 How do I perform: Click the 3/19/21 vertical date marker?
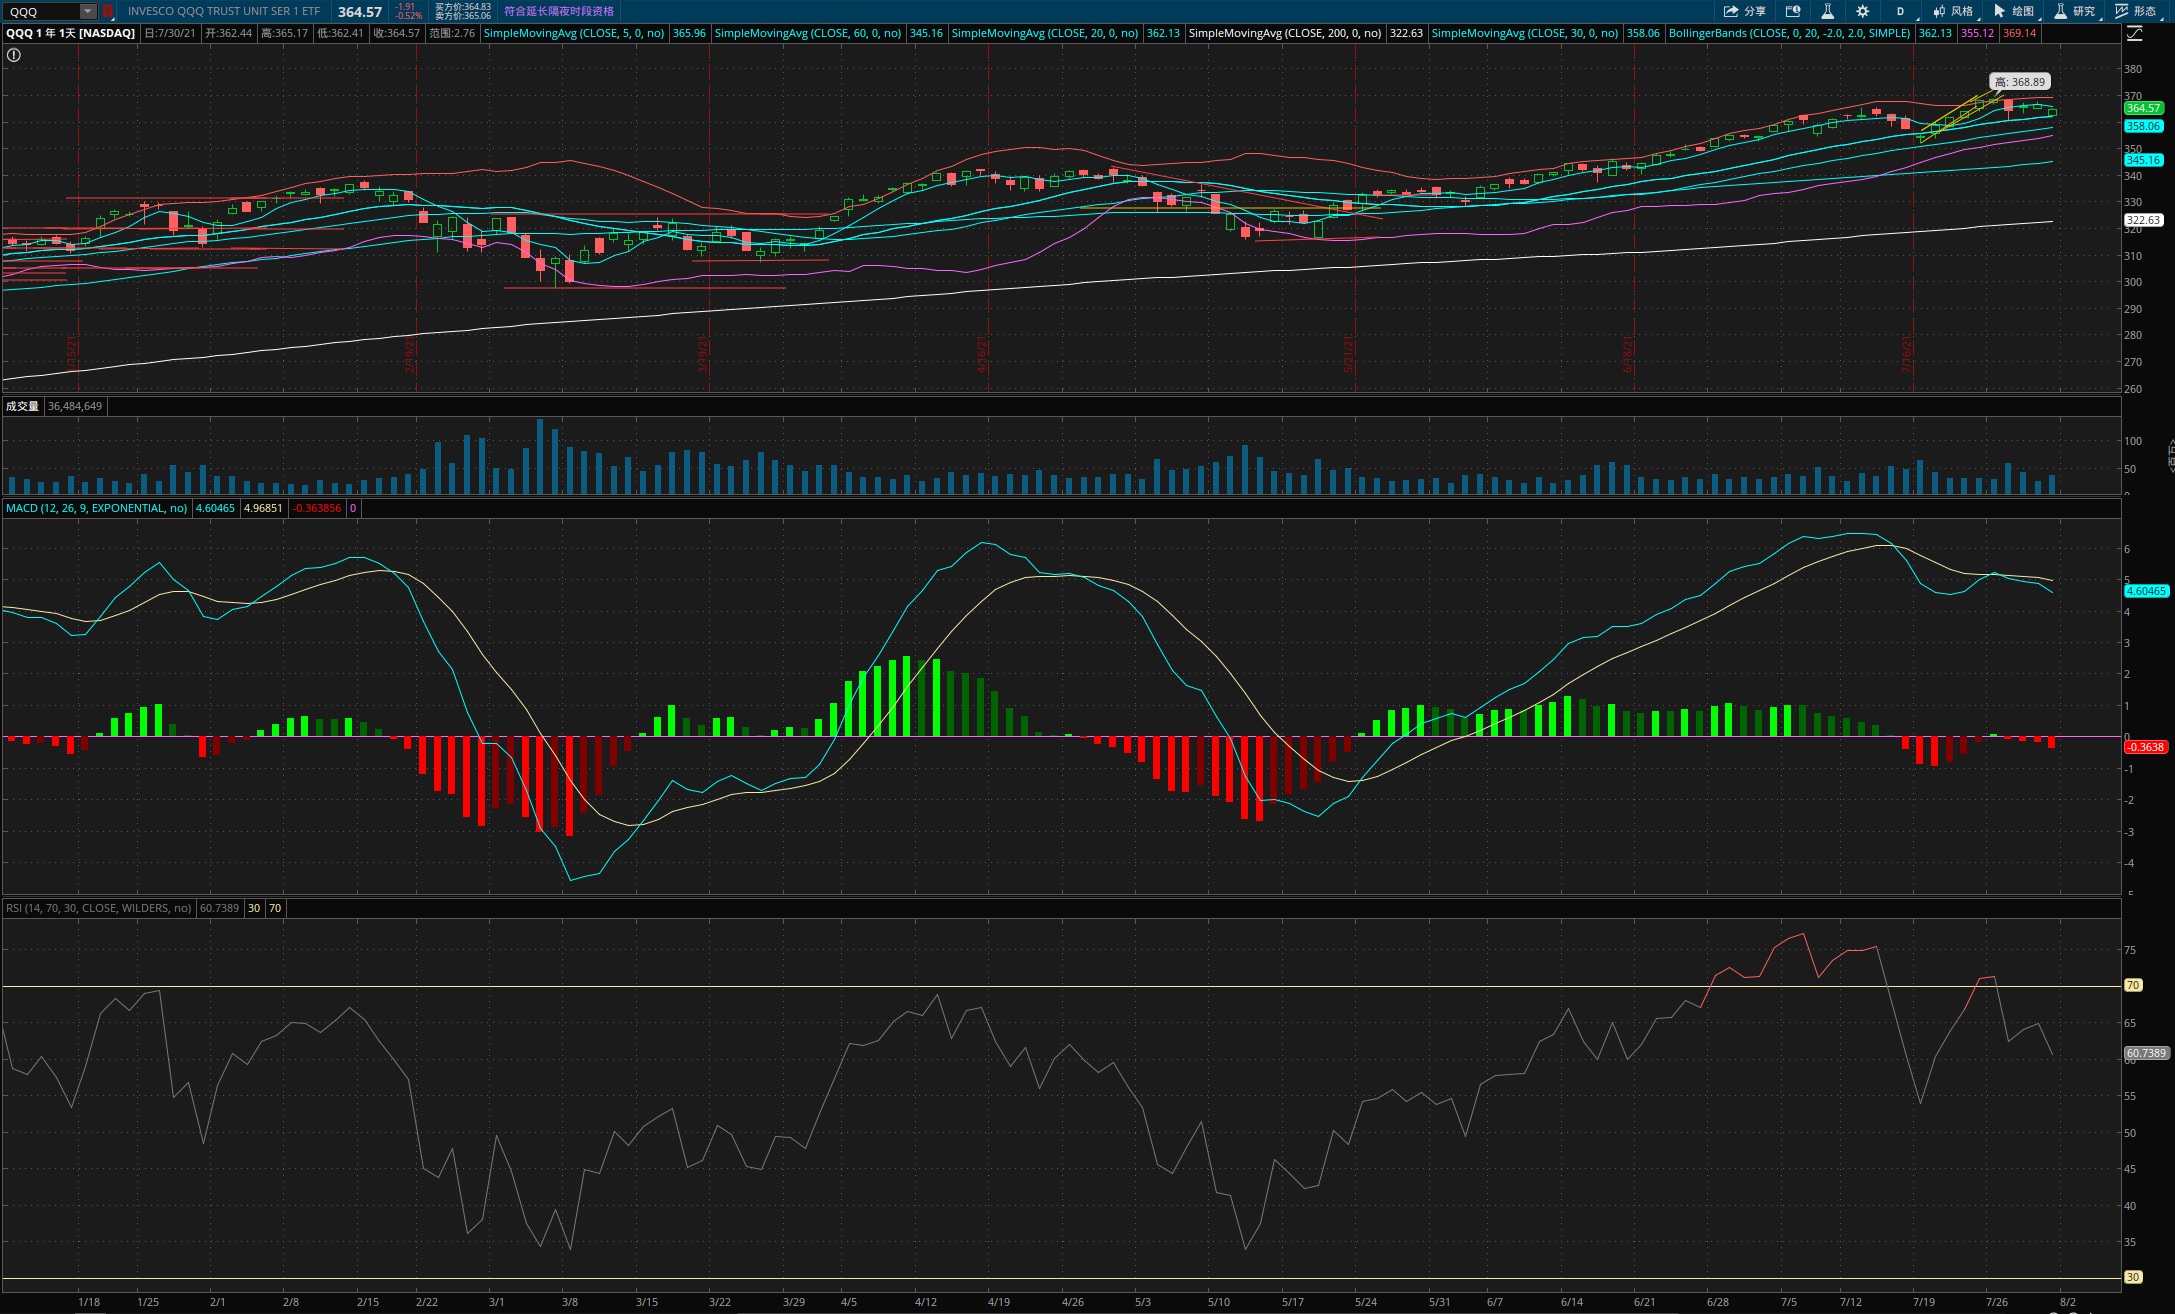[x=703, y=354]
